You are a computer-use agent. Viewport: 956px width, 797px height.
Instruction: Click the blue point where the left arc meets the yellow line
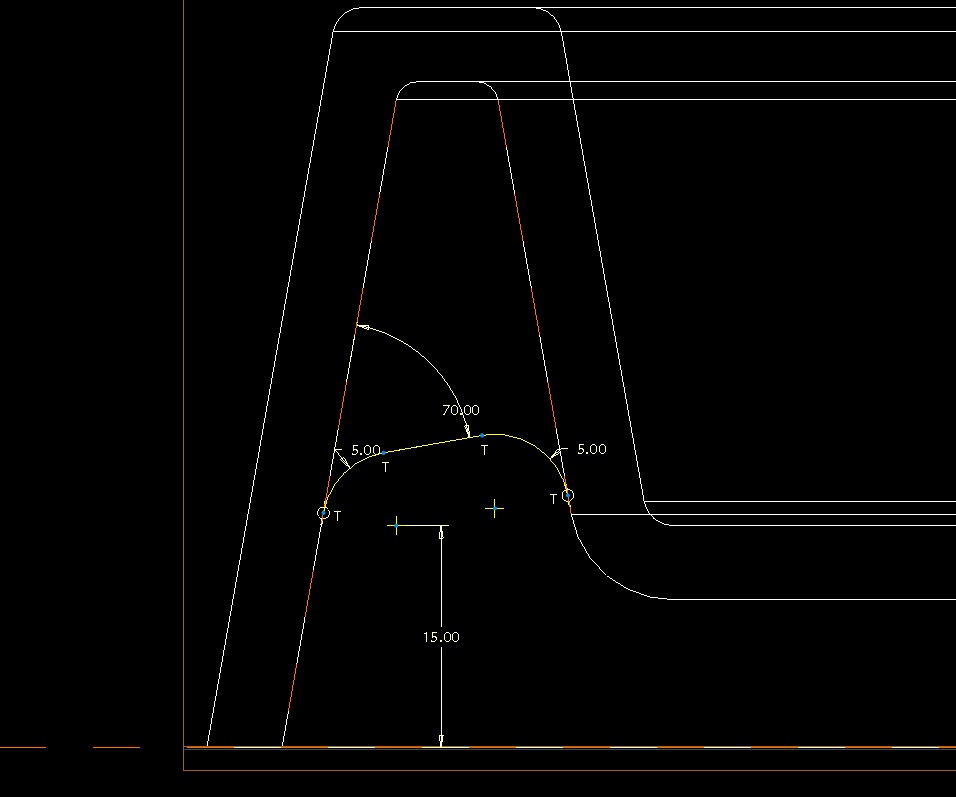(x=383, y=453)
